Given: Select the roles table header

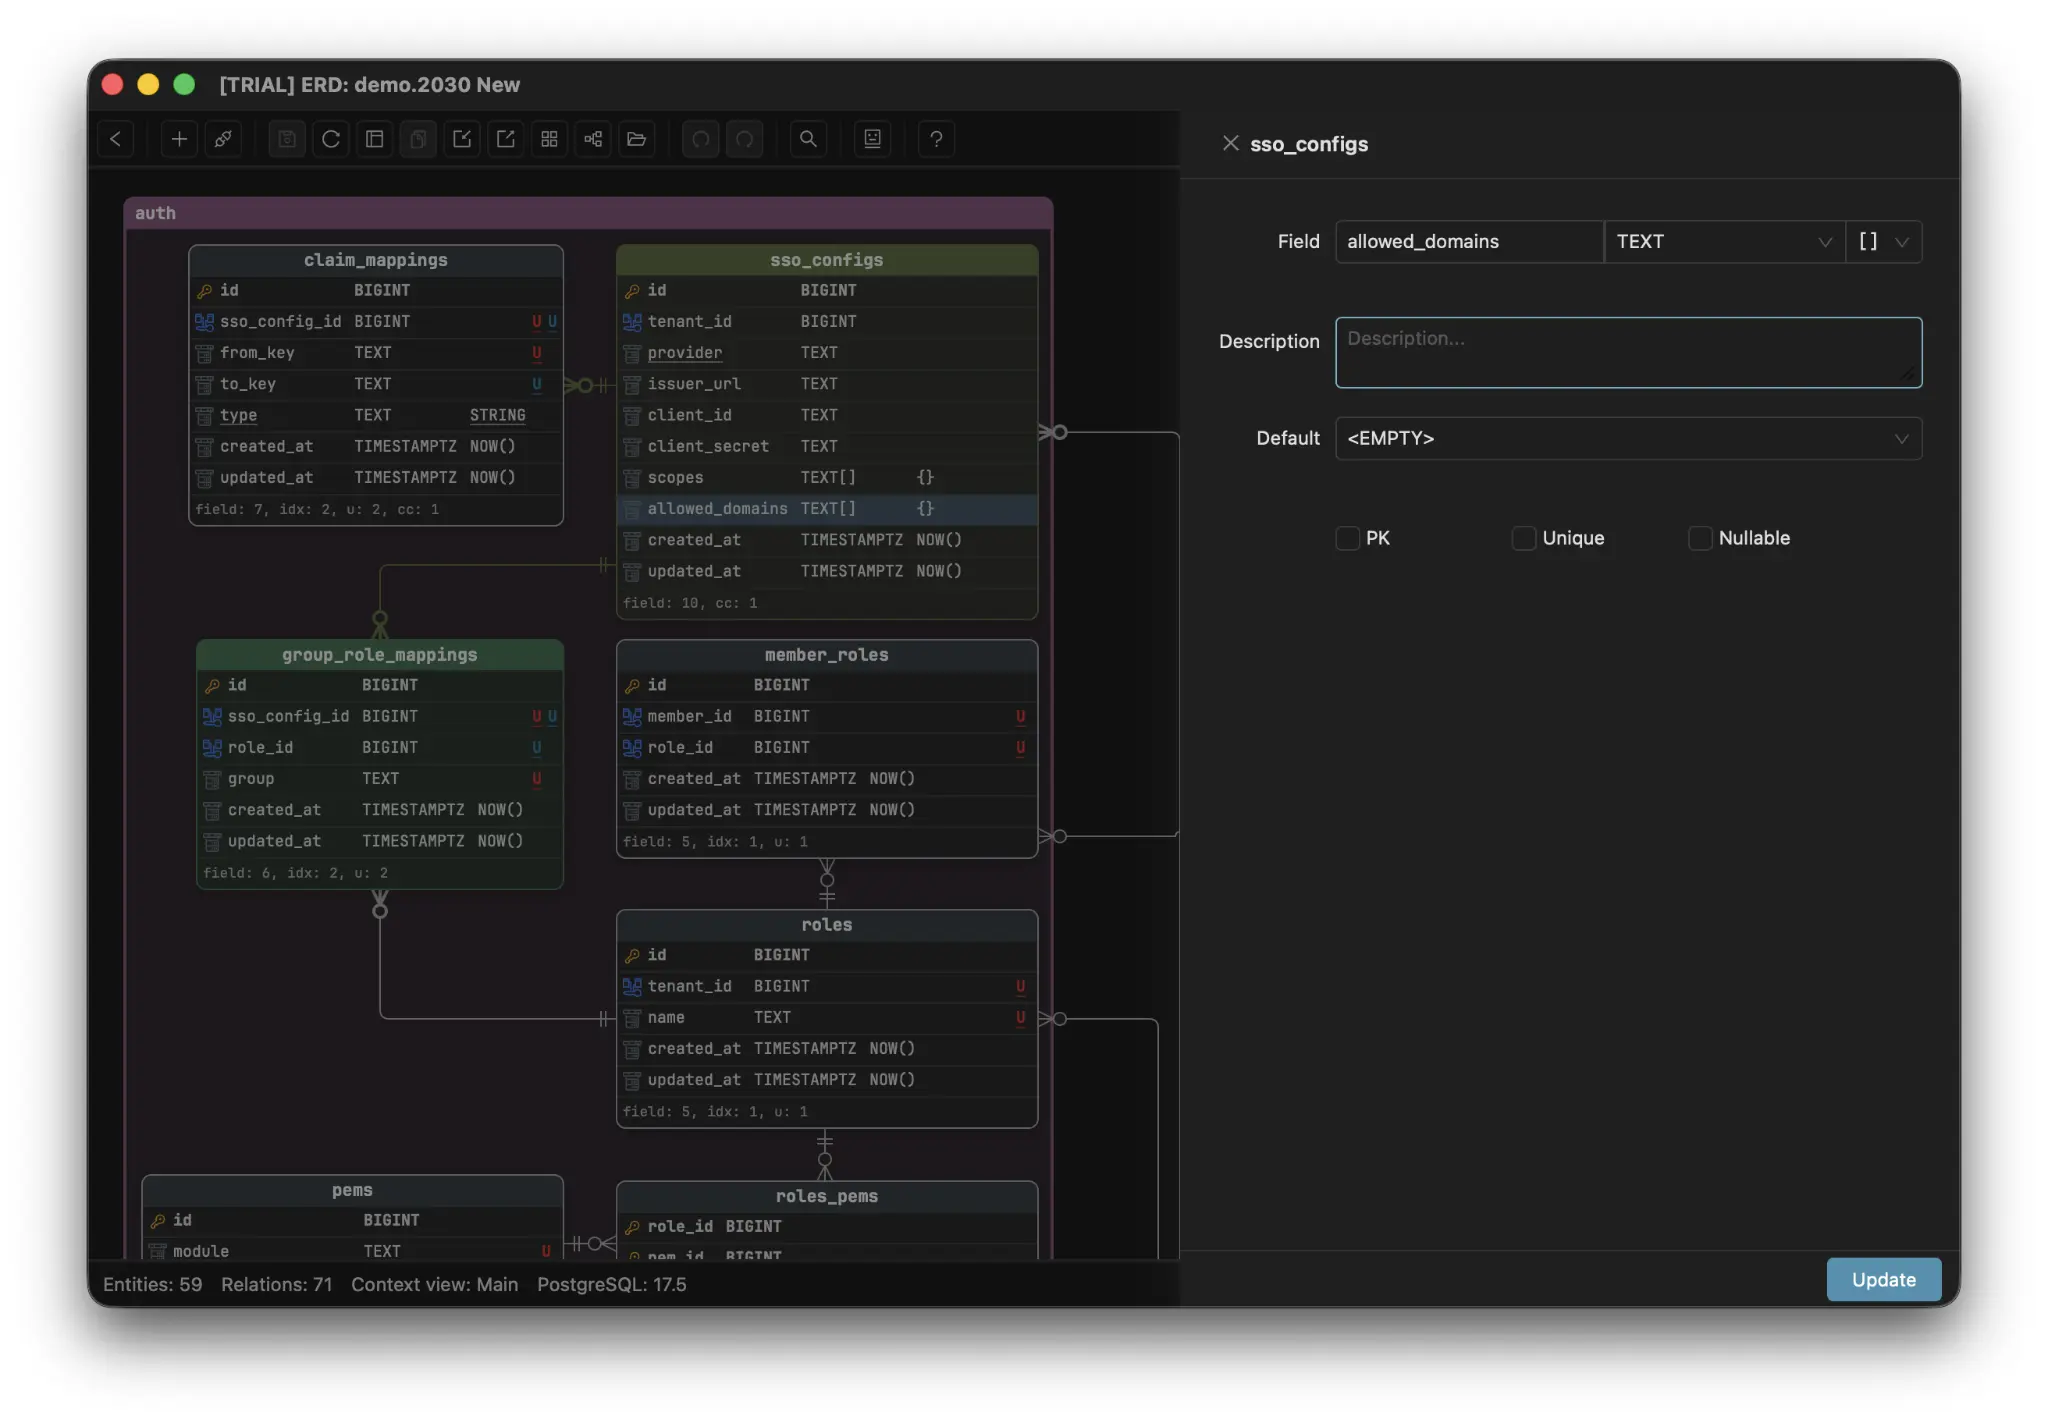Looking at the screenshot, I should pyautogui.click(x=827, y=925).
